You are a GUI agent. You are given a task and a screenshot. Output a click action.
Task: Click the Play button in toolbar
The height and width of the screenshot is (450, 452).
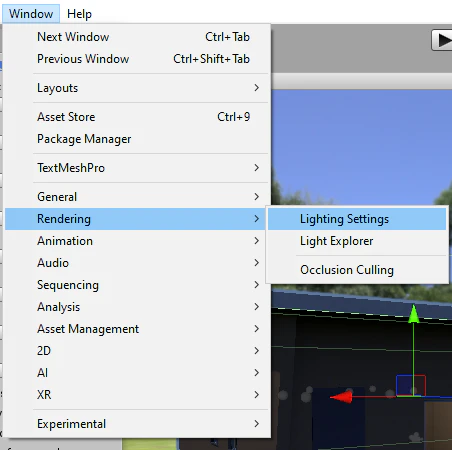tap(442, 40)
